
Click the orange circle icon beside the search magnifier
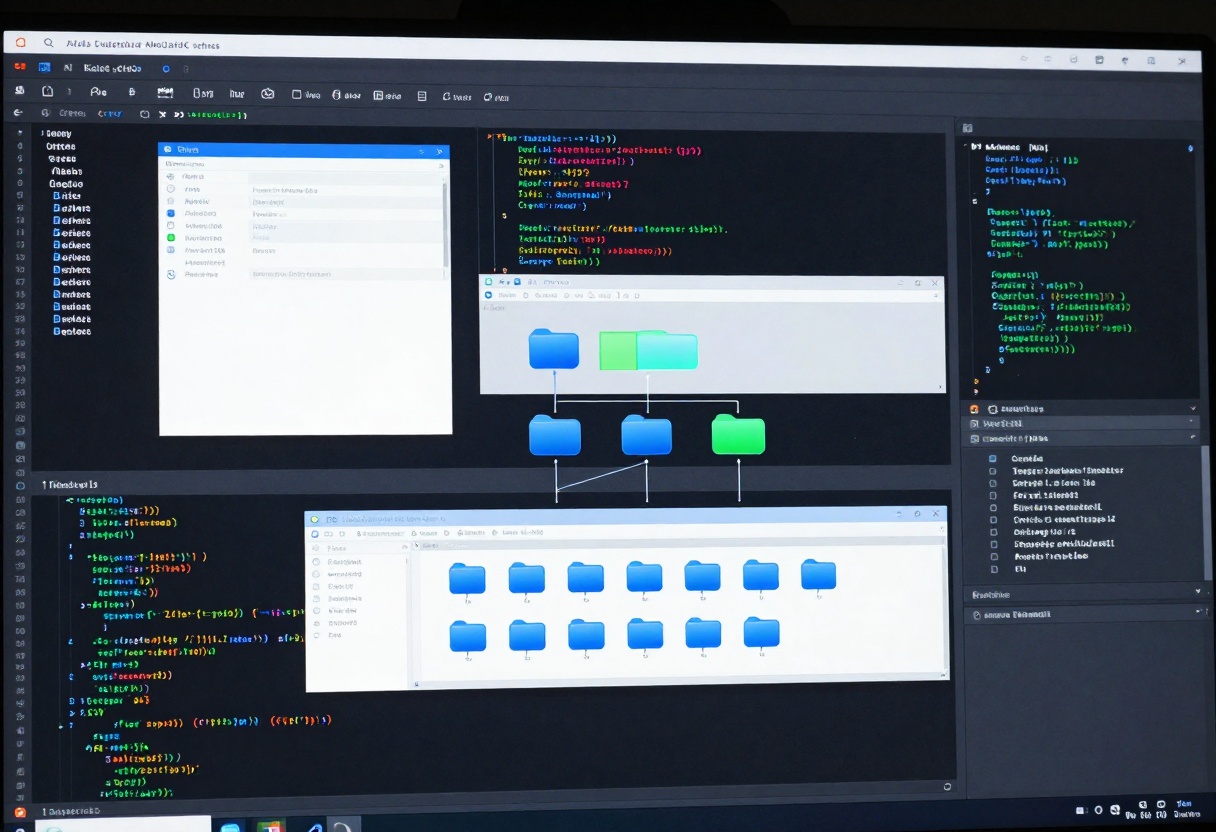[x=20, y=42]
